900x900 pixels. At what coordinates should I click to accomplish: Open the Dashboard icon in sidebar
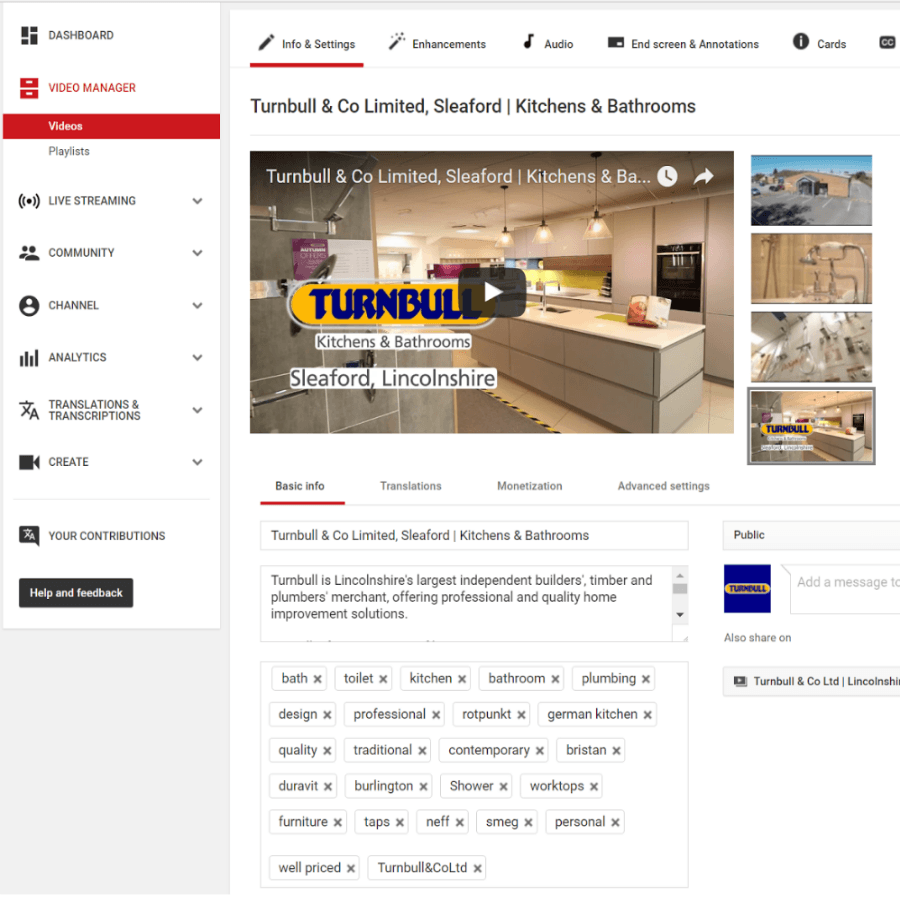(29, 35)
